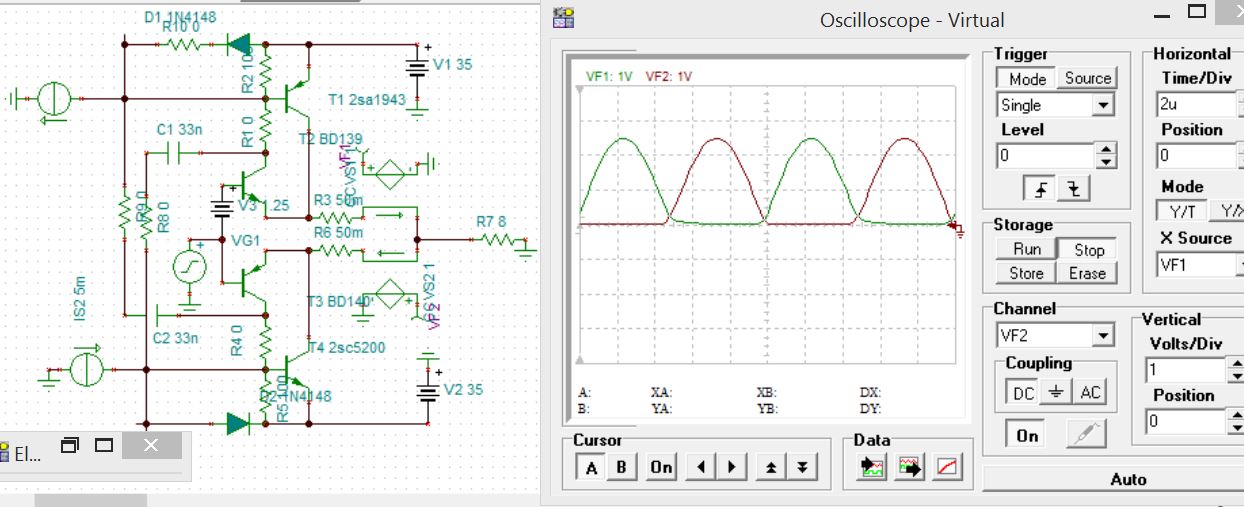The height and width of the screenshot is (507, 1244).
Task: Maximize the Oscilloscope window
Action: click(x=1196, y=13)
